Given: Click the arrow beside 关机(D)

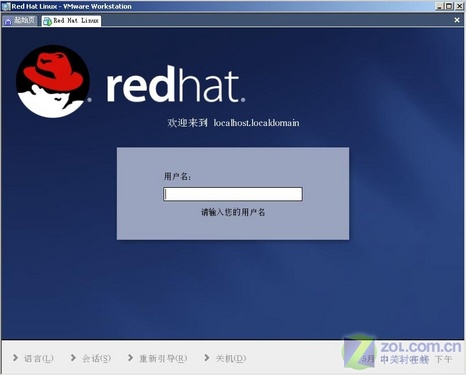Looking at the screenshot, I should [x=207, y=358].
